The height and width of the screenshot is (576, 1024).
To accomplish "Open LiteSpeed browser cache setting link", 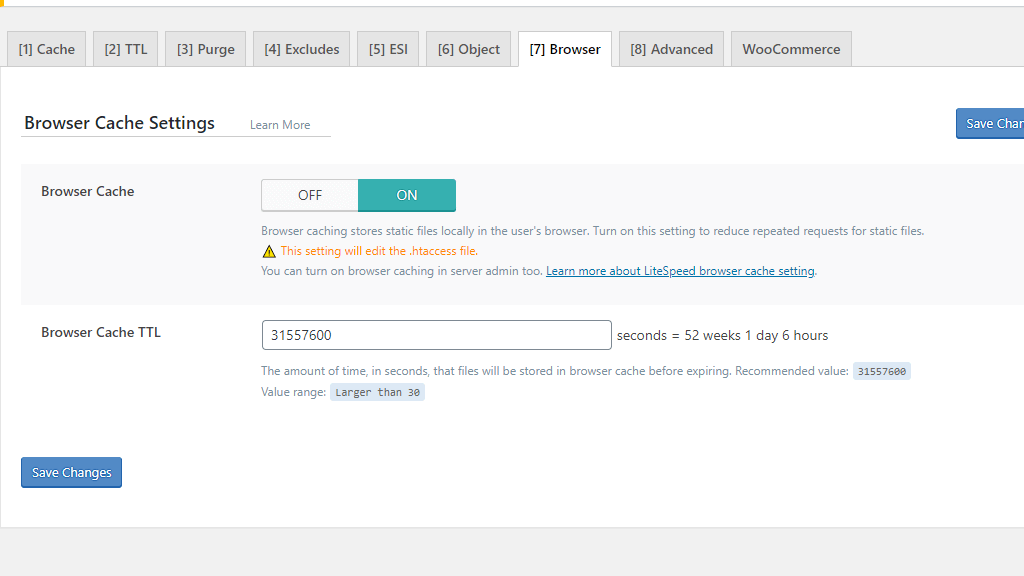I will [680, 271].
